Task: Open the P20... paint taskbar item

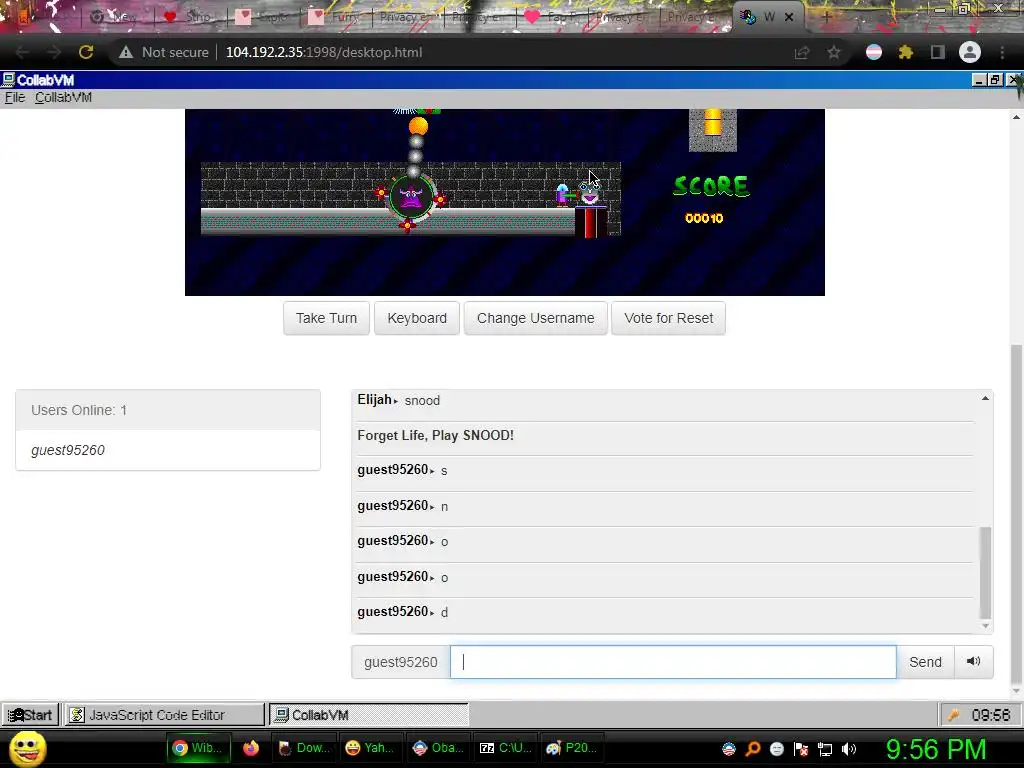Action: point(572,748)
